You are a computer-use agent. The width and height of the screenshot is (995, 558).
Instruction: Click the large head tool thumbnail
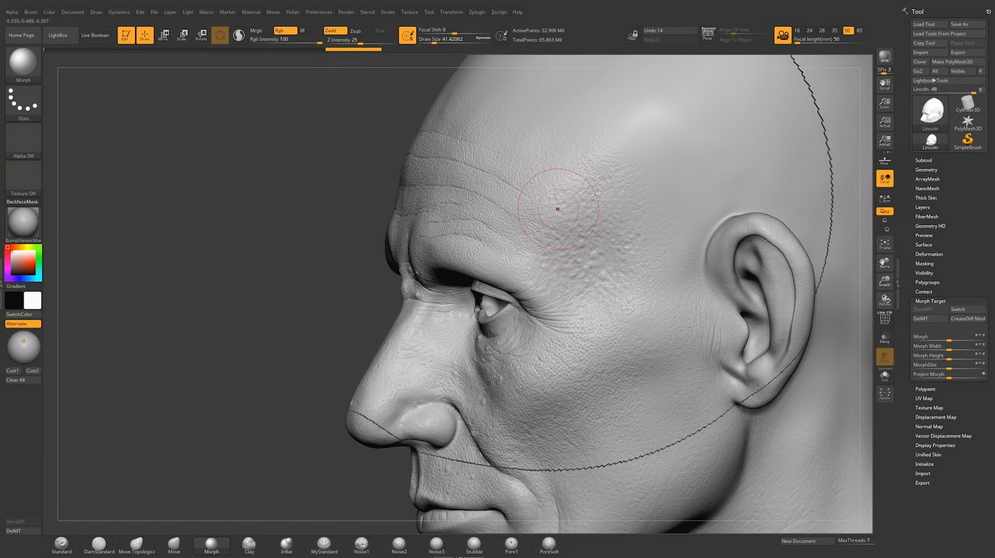click(x=931, y=113)
